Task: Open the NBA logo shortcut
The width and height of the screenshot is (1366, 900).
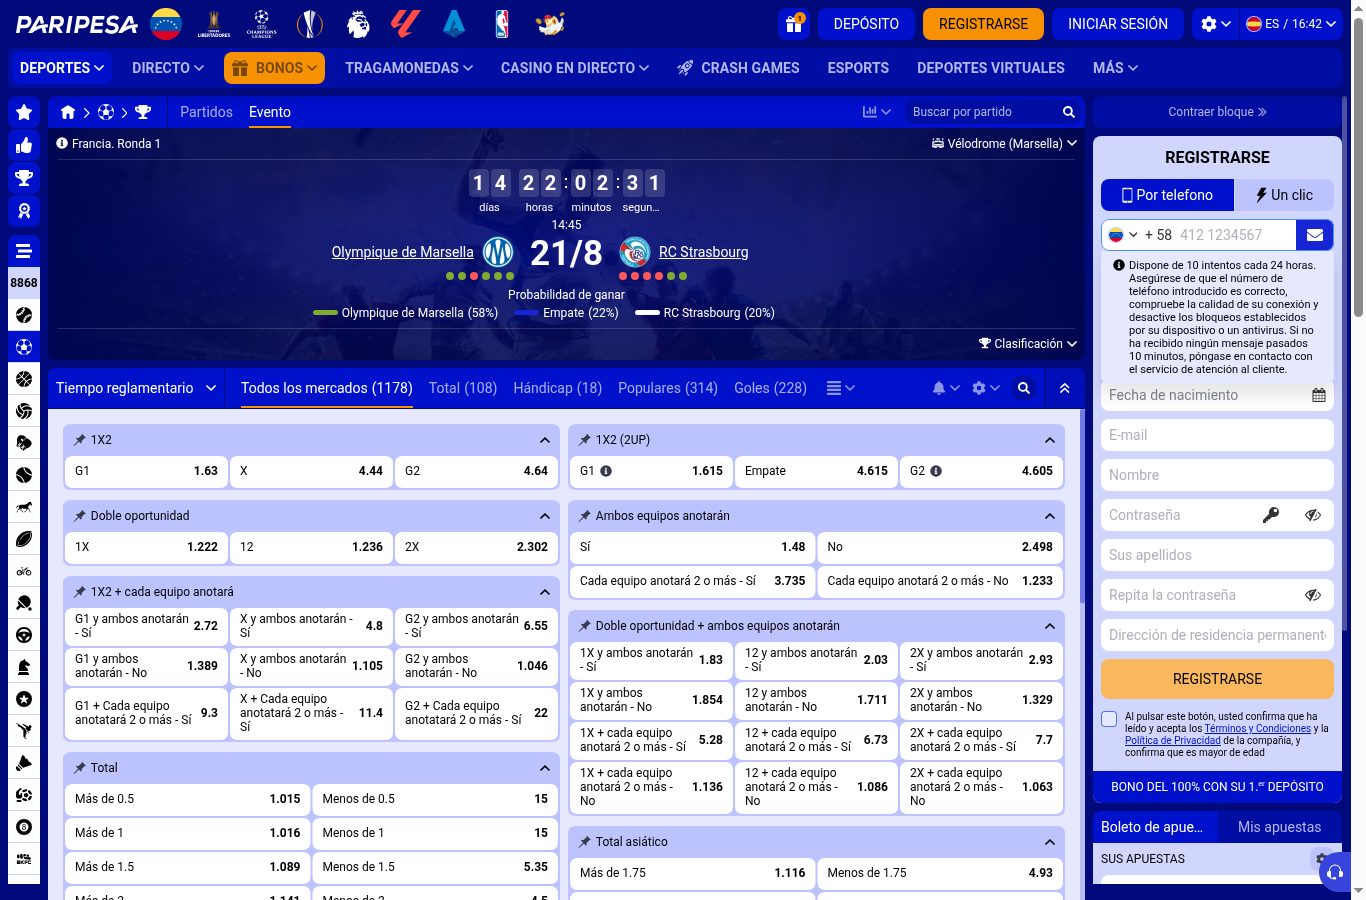Action: pyautogui.click(x=502, y=24)
